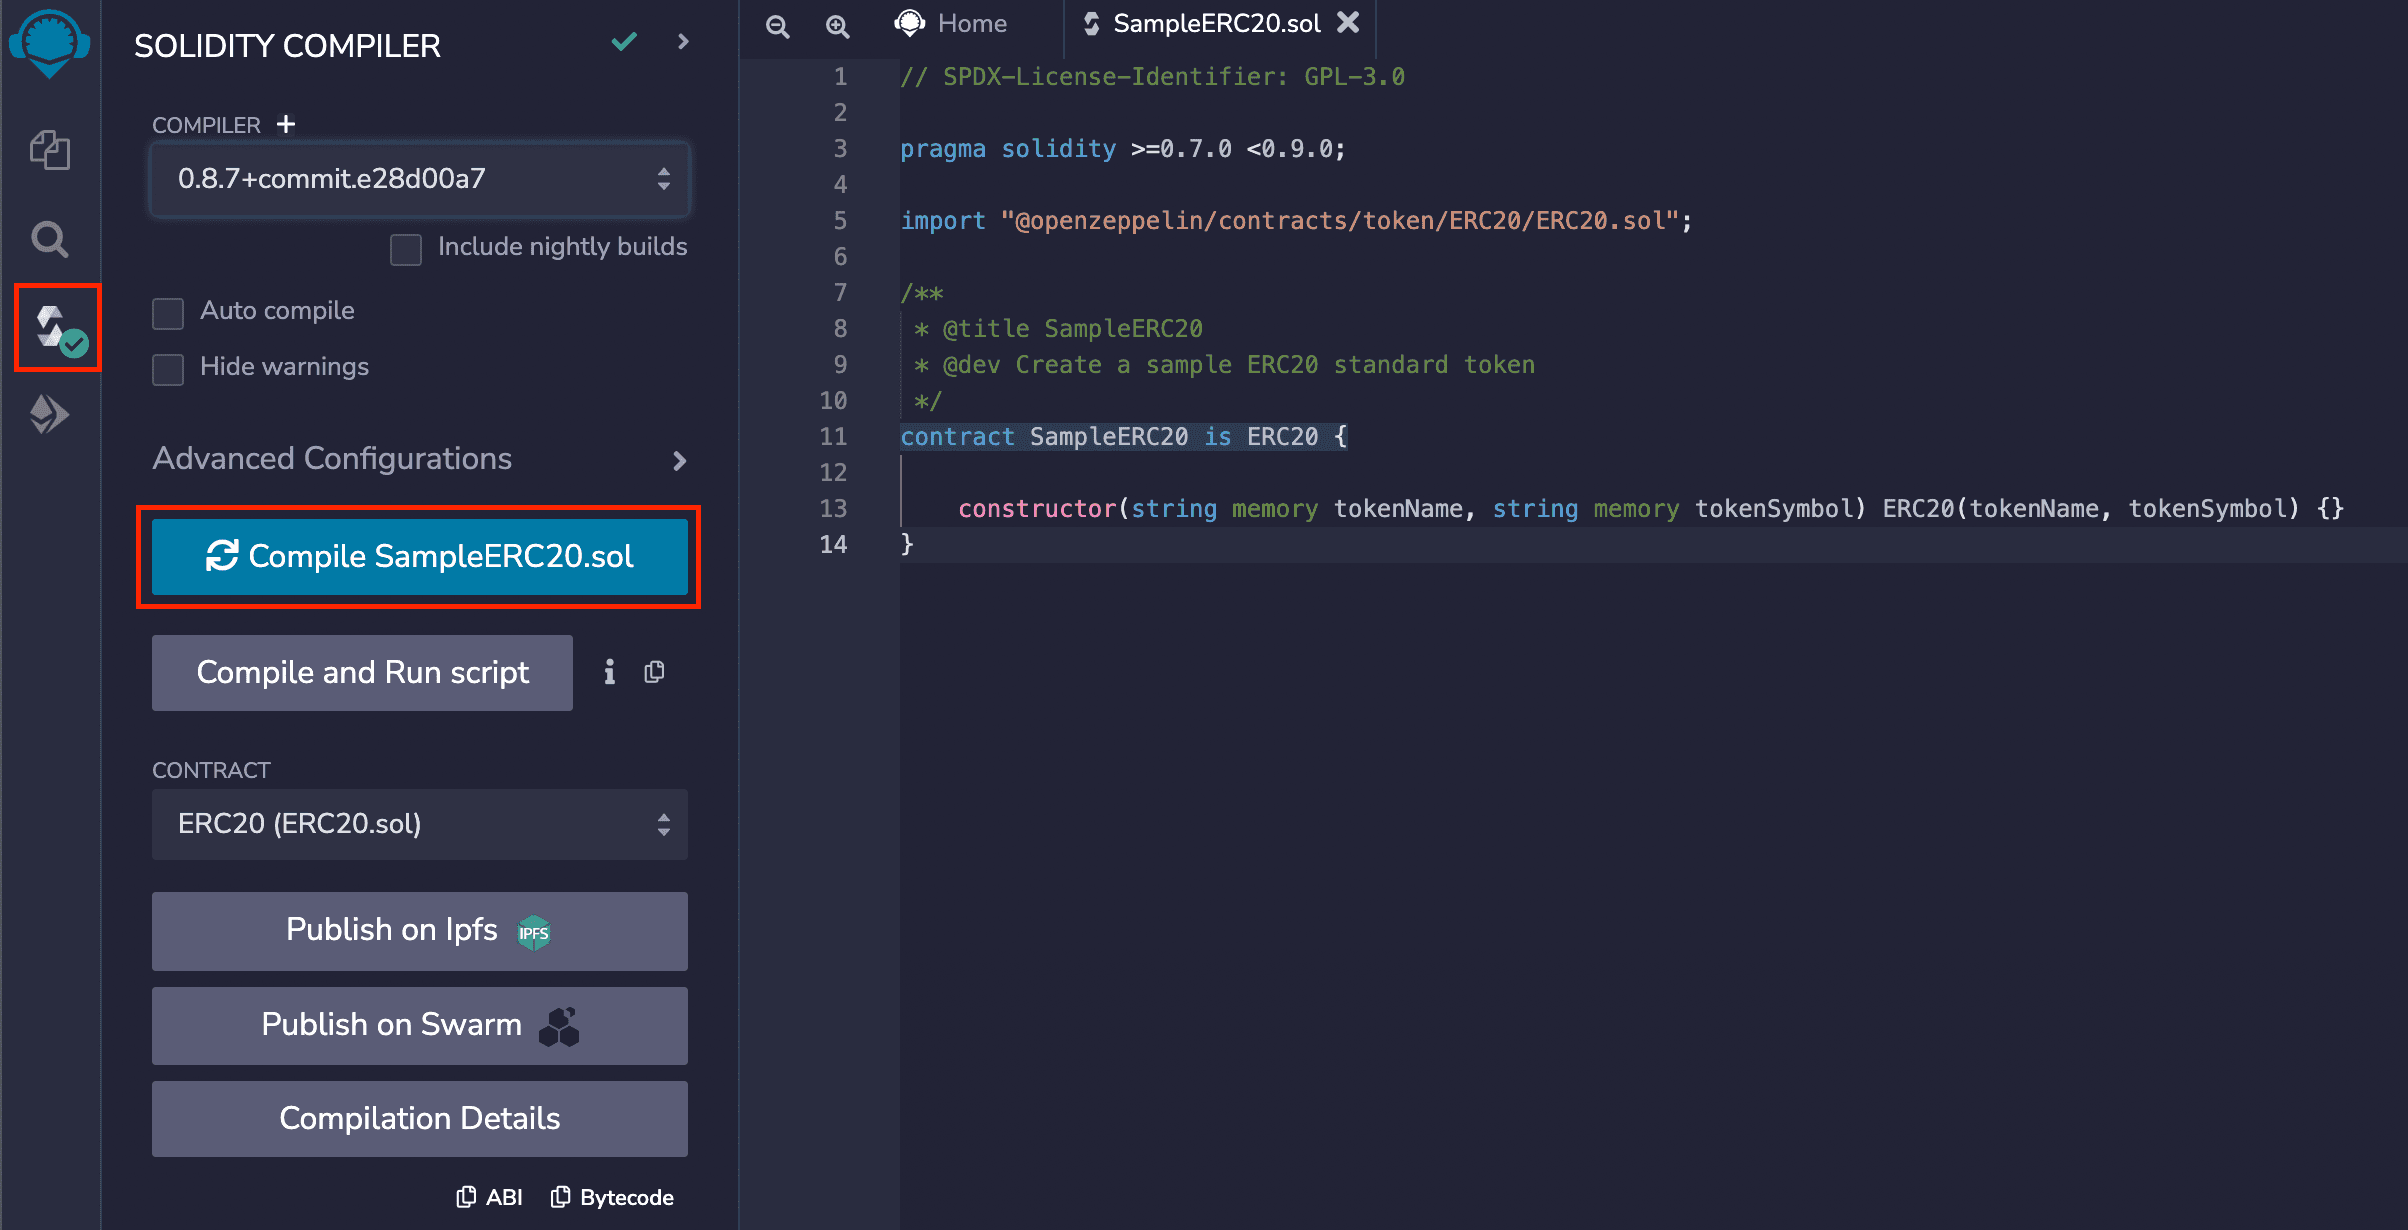Open the File Explorer panel
This screenshot has width=2408, height=1230.
50,150
